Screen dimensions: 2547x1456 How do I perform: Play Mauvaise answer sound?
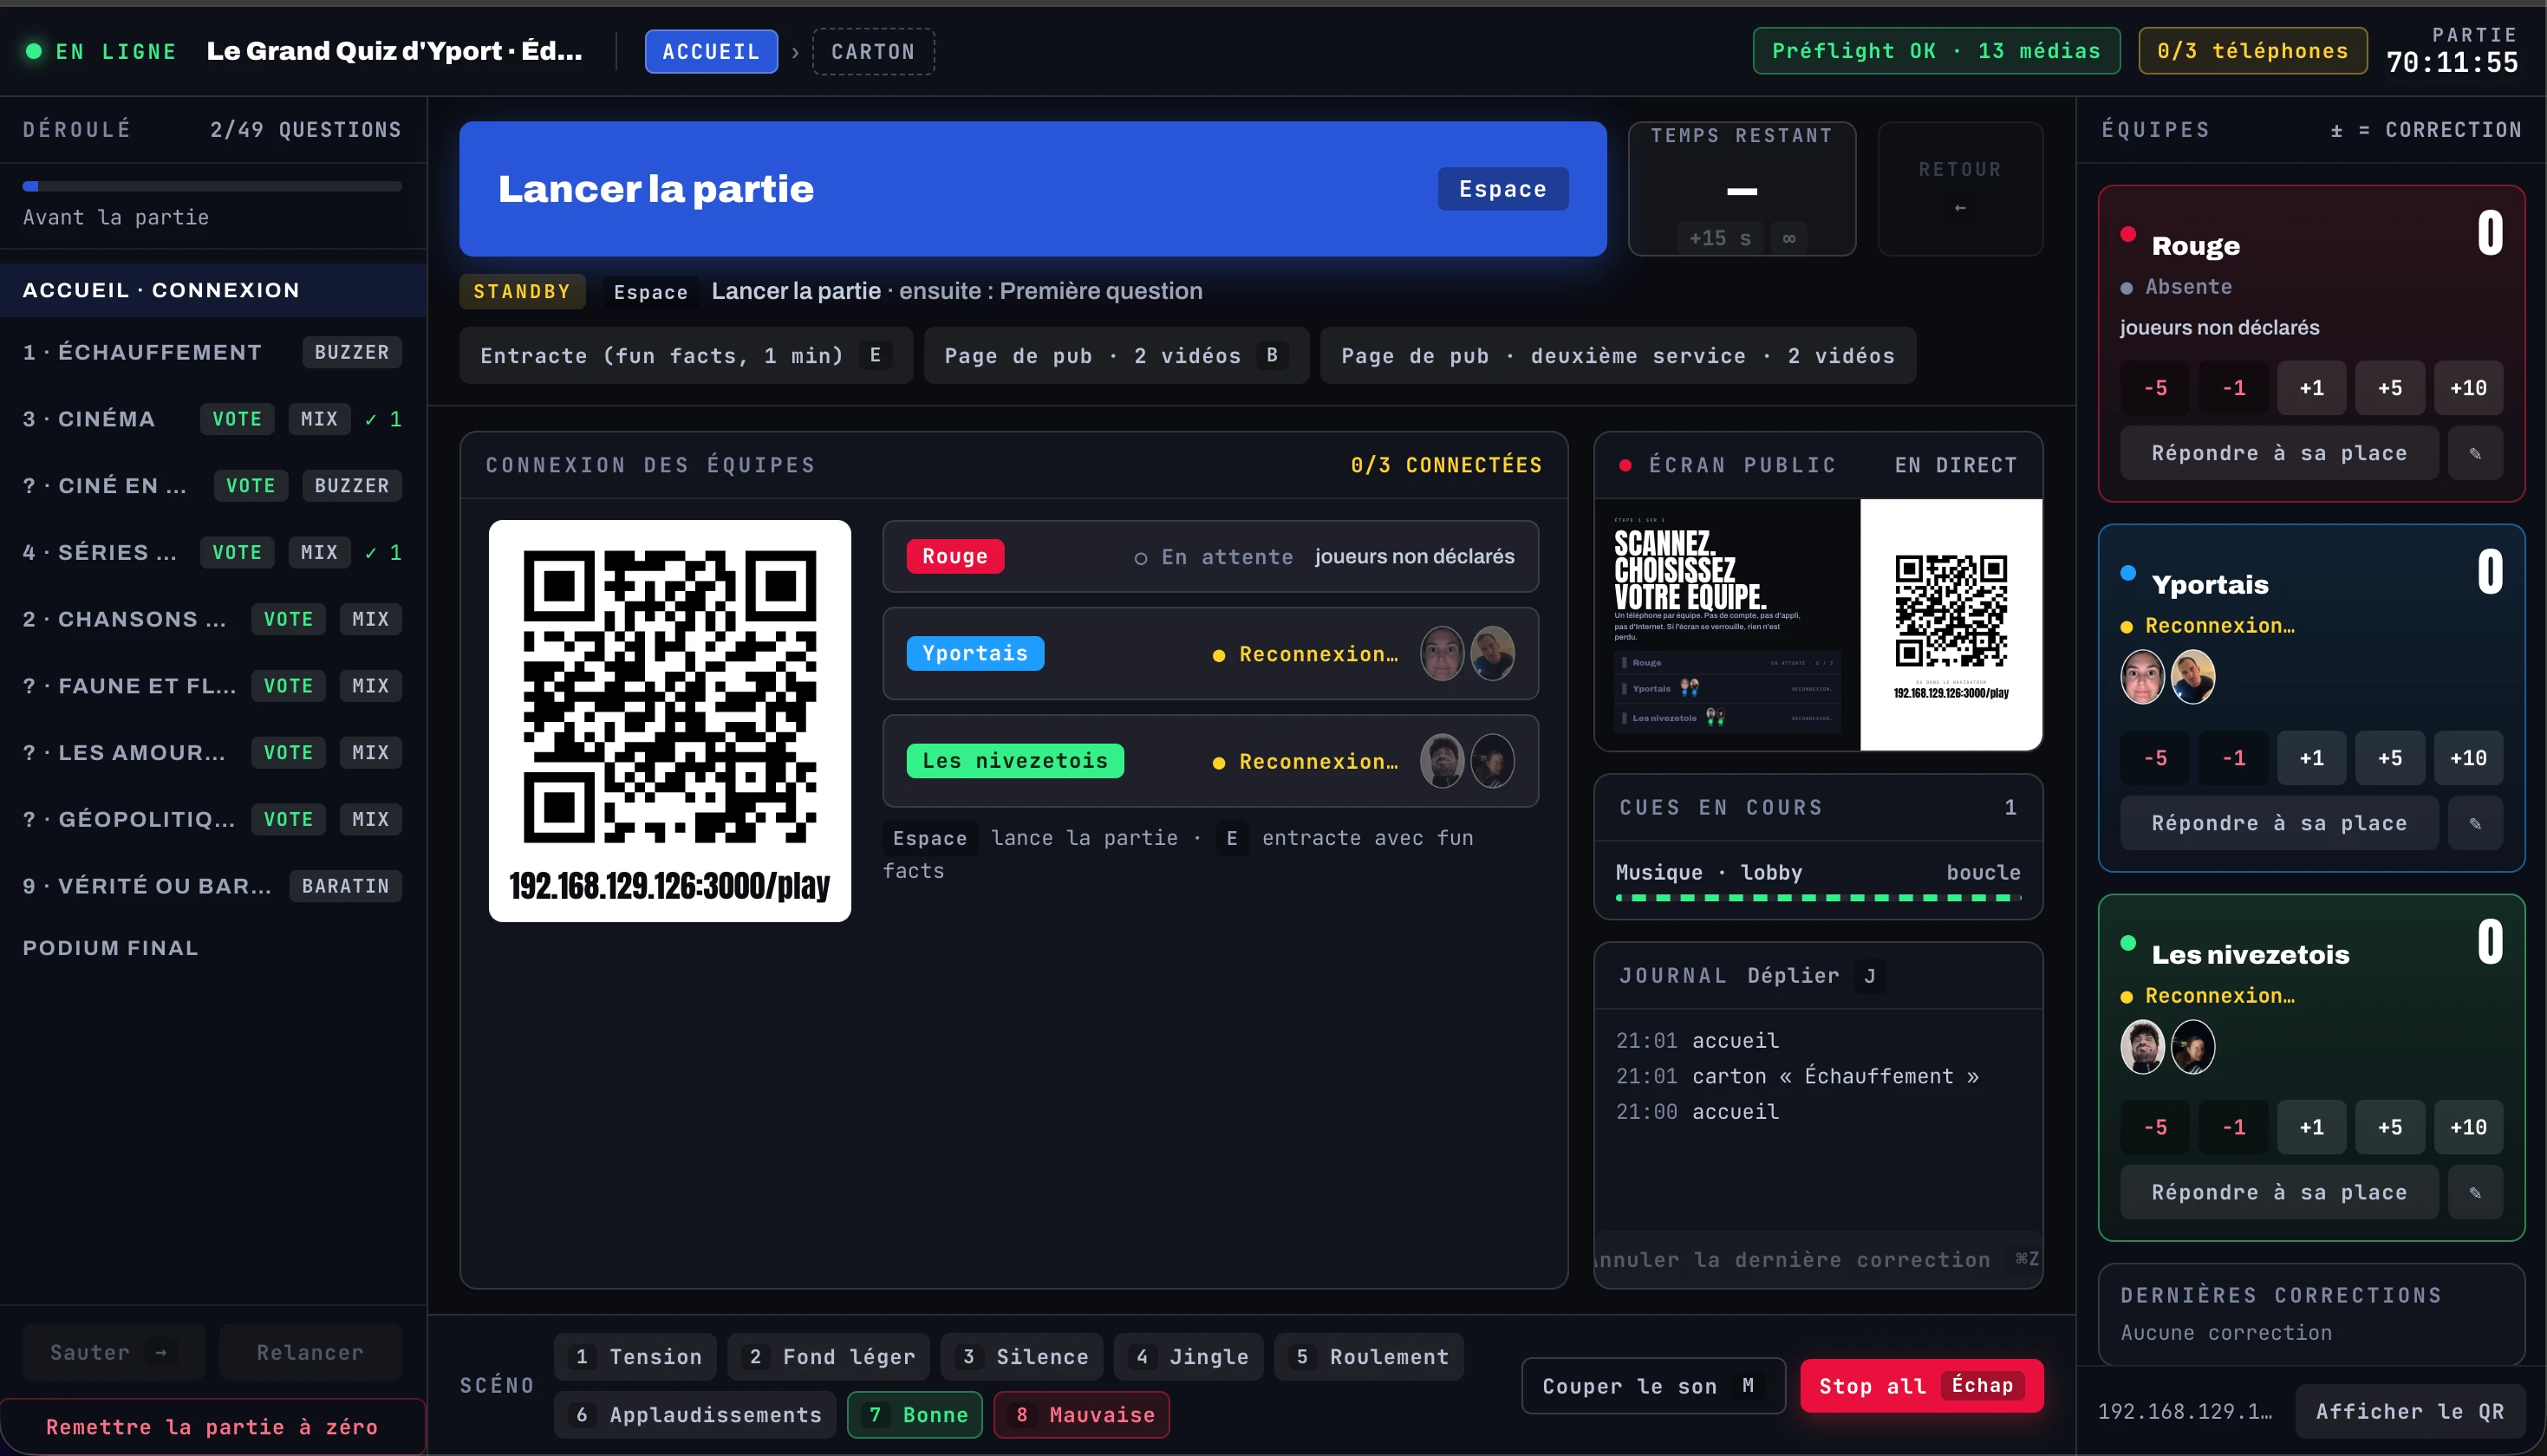click(x=1082, y=1415)
